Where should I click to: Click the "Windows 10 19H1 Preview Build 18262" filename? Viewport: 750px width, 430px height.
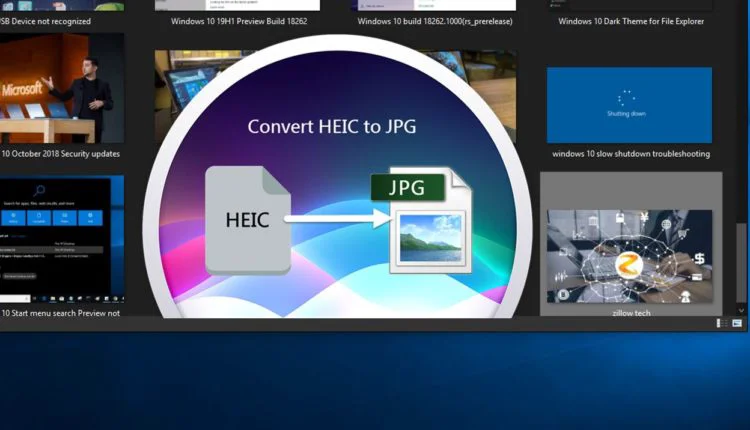click(x=239, y=21)
